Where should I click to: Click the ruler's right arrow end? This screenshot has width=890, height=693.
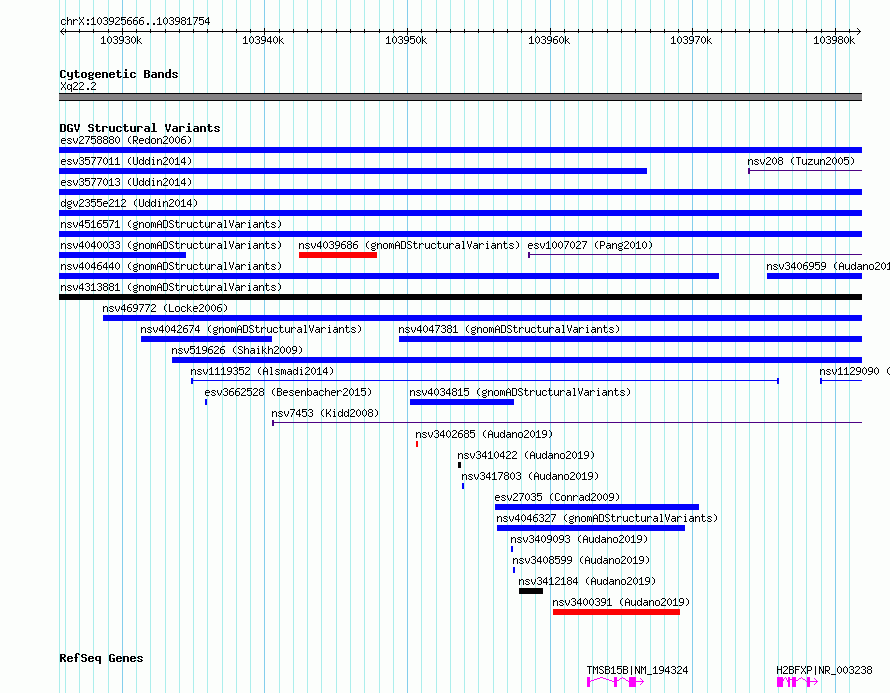pos(859,32)
